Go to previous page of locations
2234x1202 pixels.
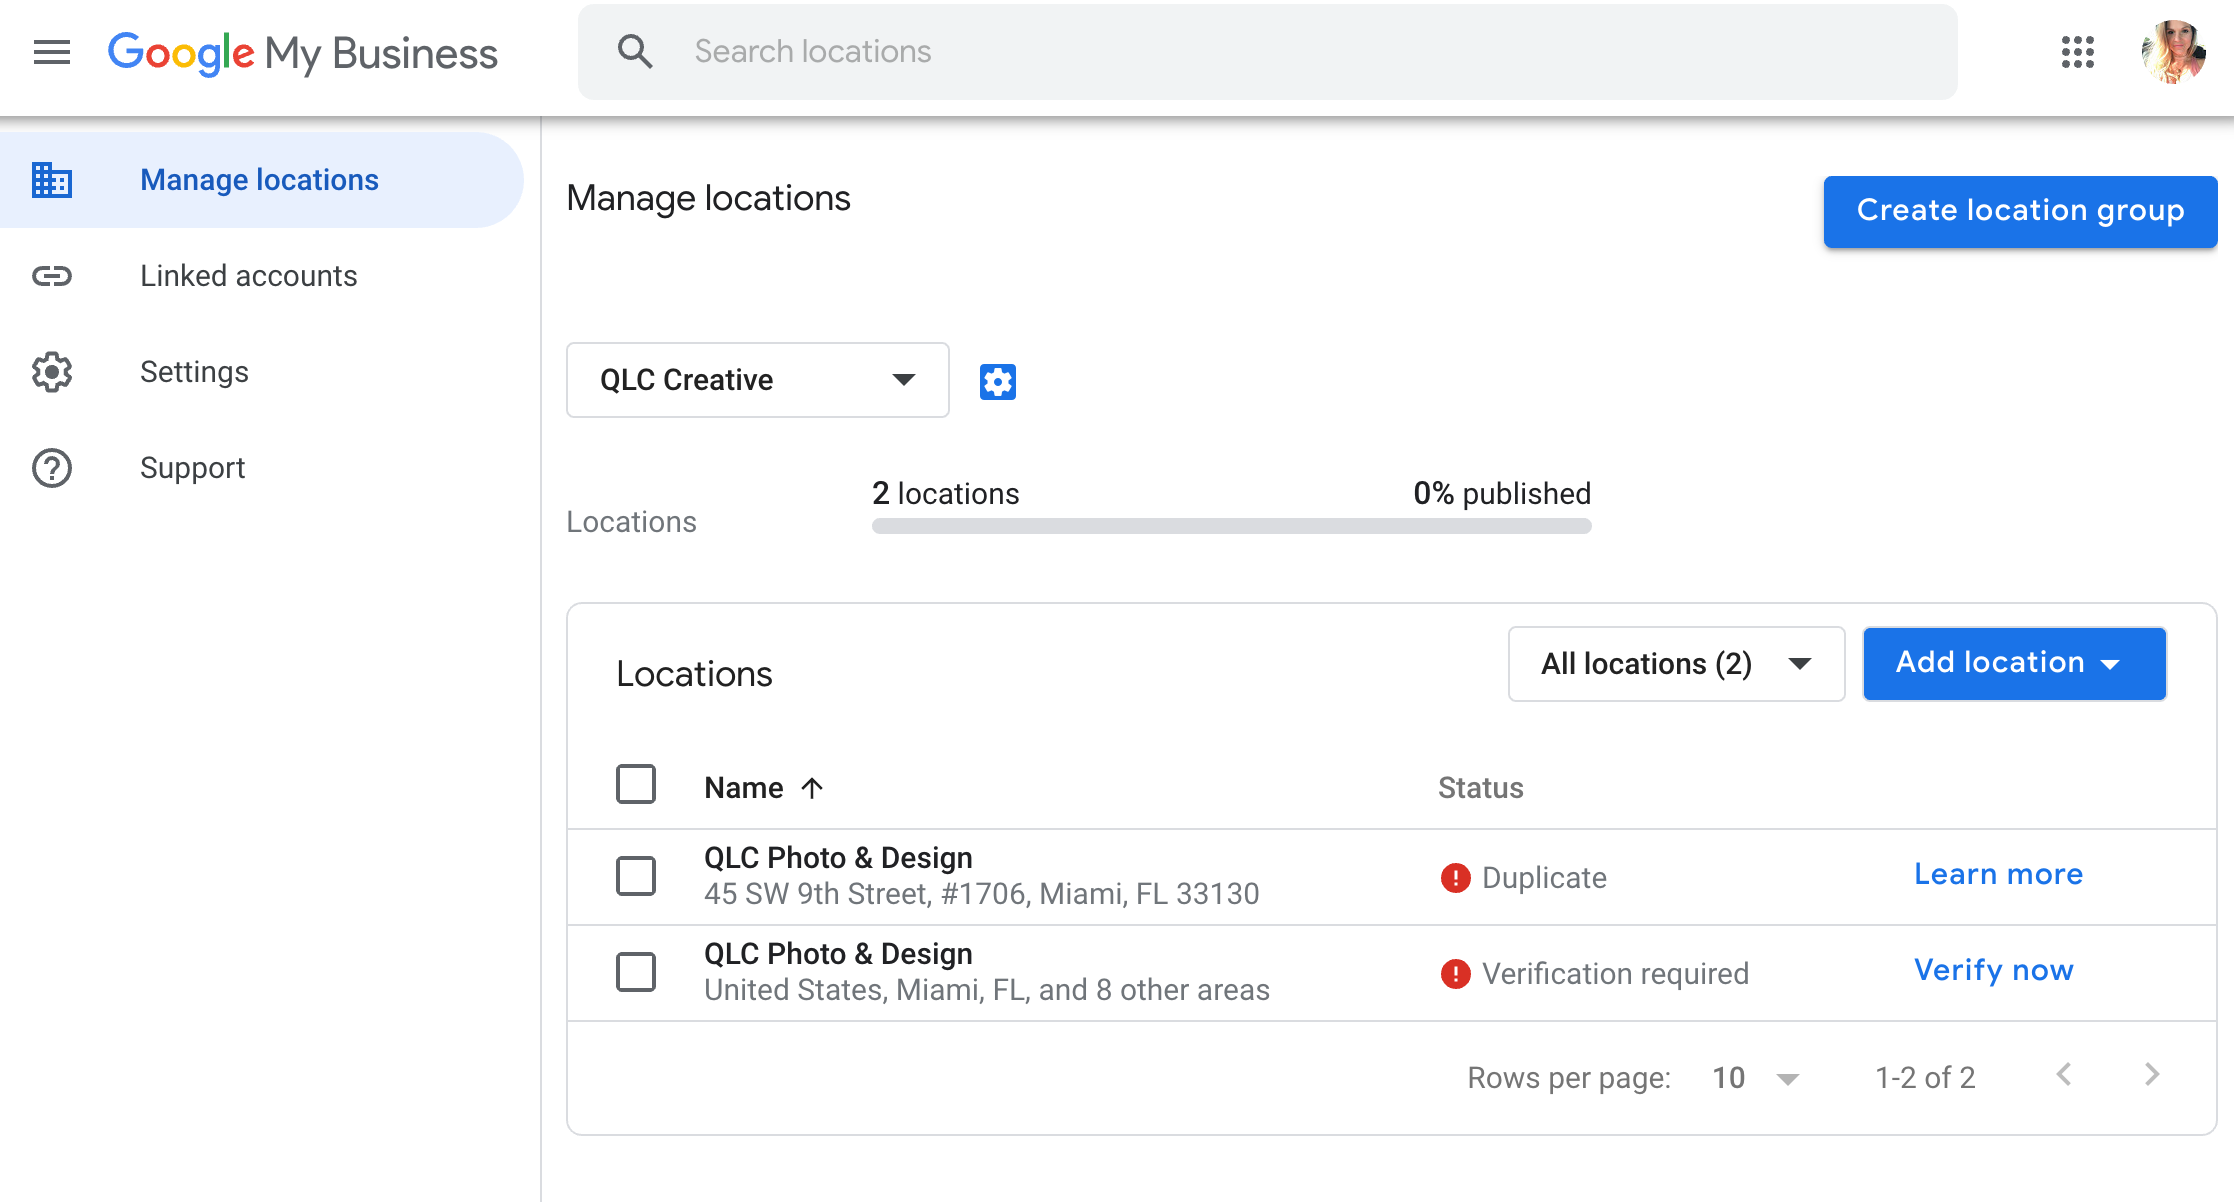coord(2063,1075)
